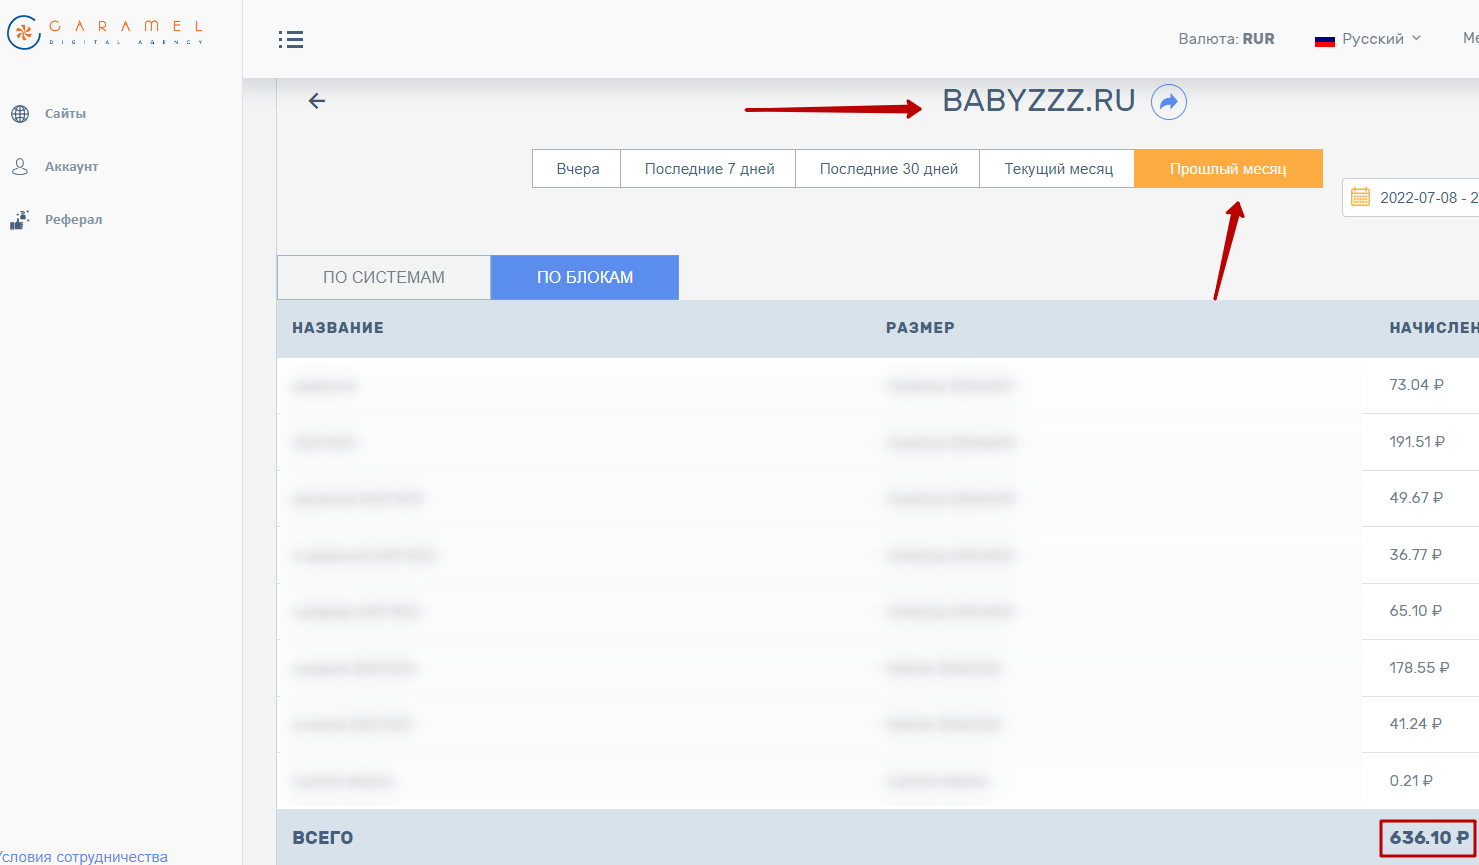Screen dimensions: 1479x865
Task: Open the Реферал menu item
Action: [73, 220]
